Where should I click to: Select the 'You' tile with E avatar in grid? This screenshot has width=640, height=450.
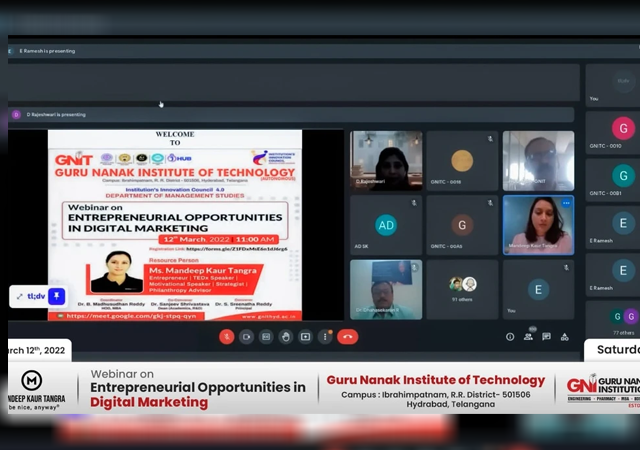point(538,290)
